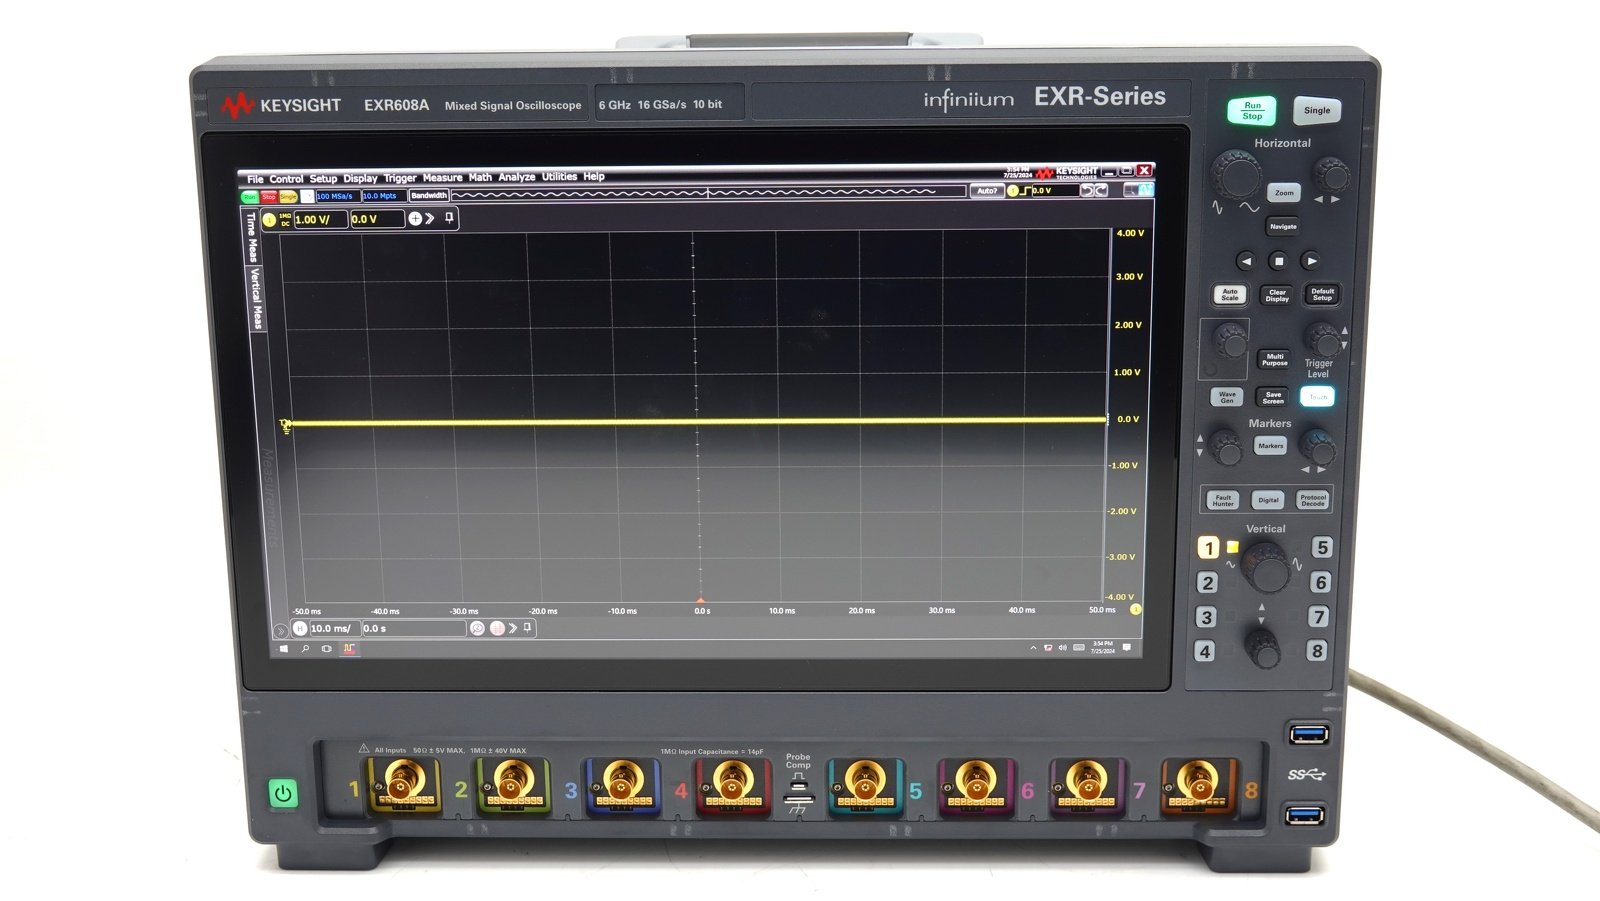The height and width of the screenshot is (901, 1600).
Task: Click the hardware Multi Purpose key
Action: pos(1275,359)
